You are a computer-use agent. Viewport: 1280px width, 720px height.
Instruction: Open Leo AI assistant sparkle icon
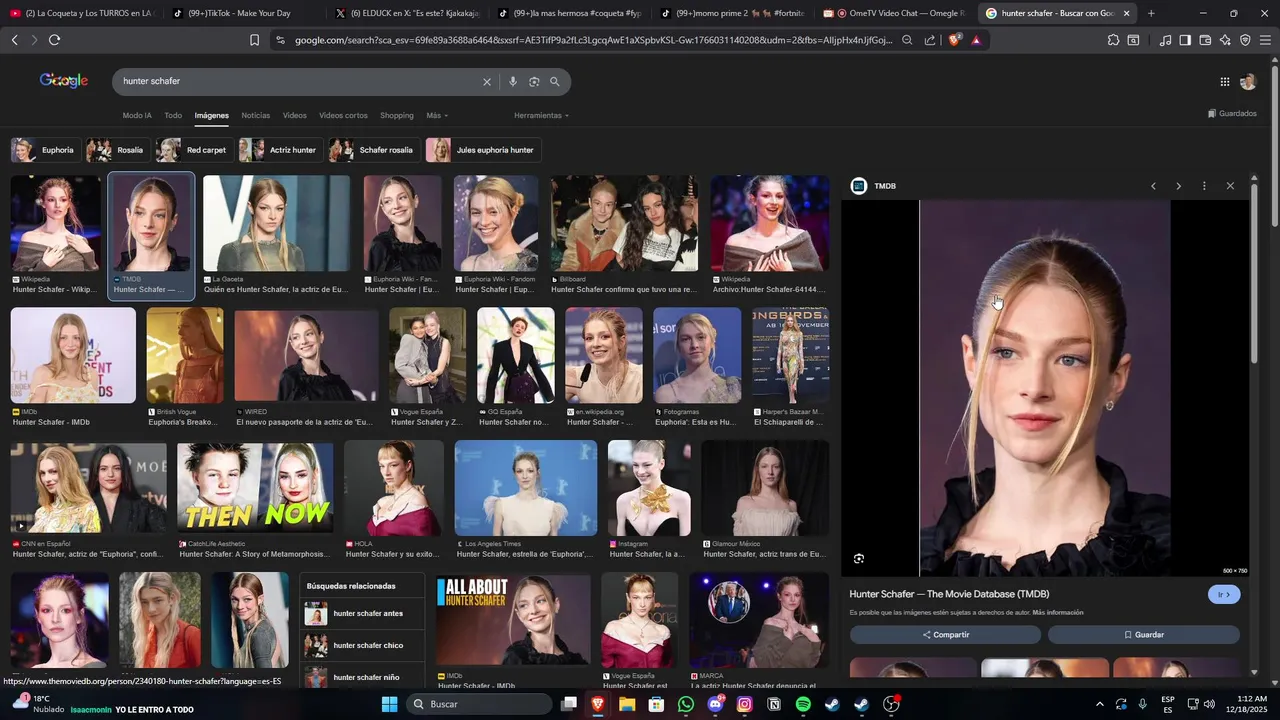pos(1225,40)
